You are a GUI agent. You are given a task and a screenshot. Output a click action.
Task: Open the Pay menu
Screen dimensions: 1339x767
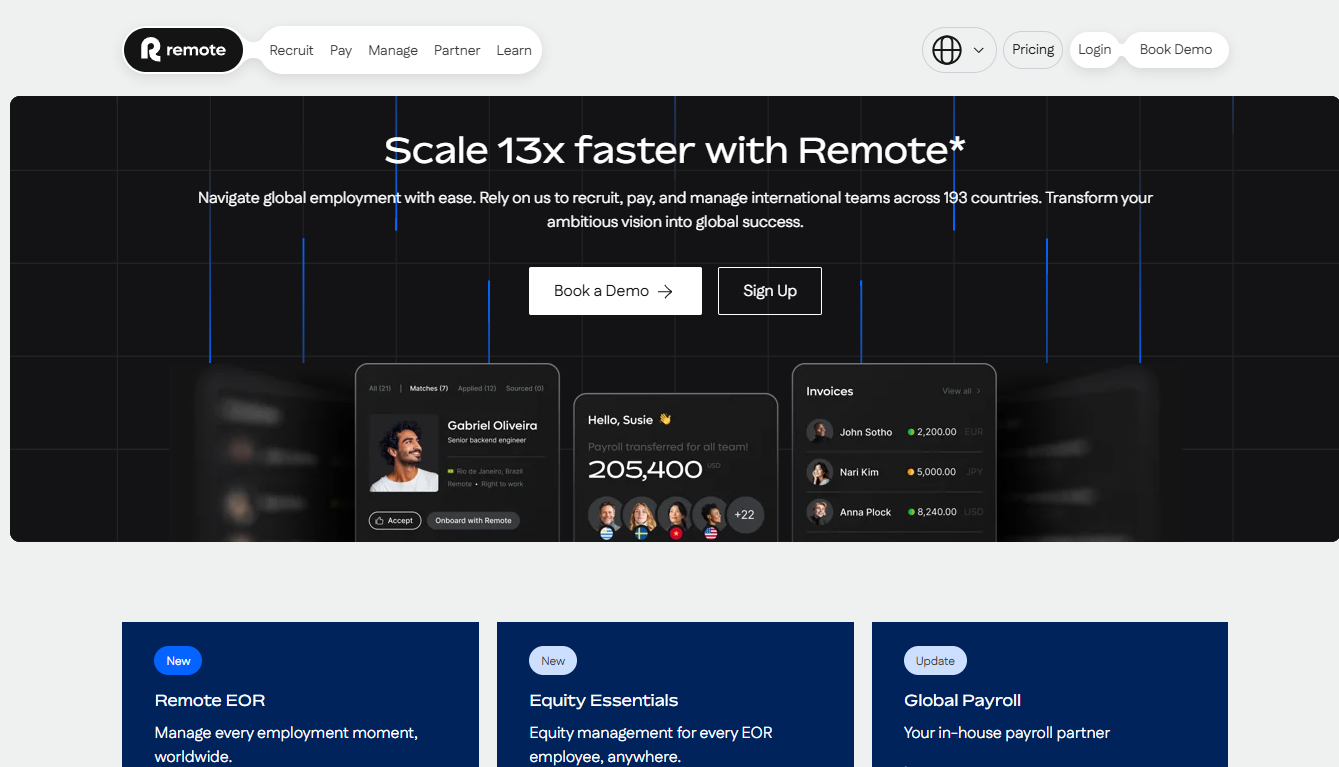point(341,50)
